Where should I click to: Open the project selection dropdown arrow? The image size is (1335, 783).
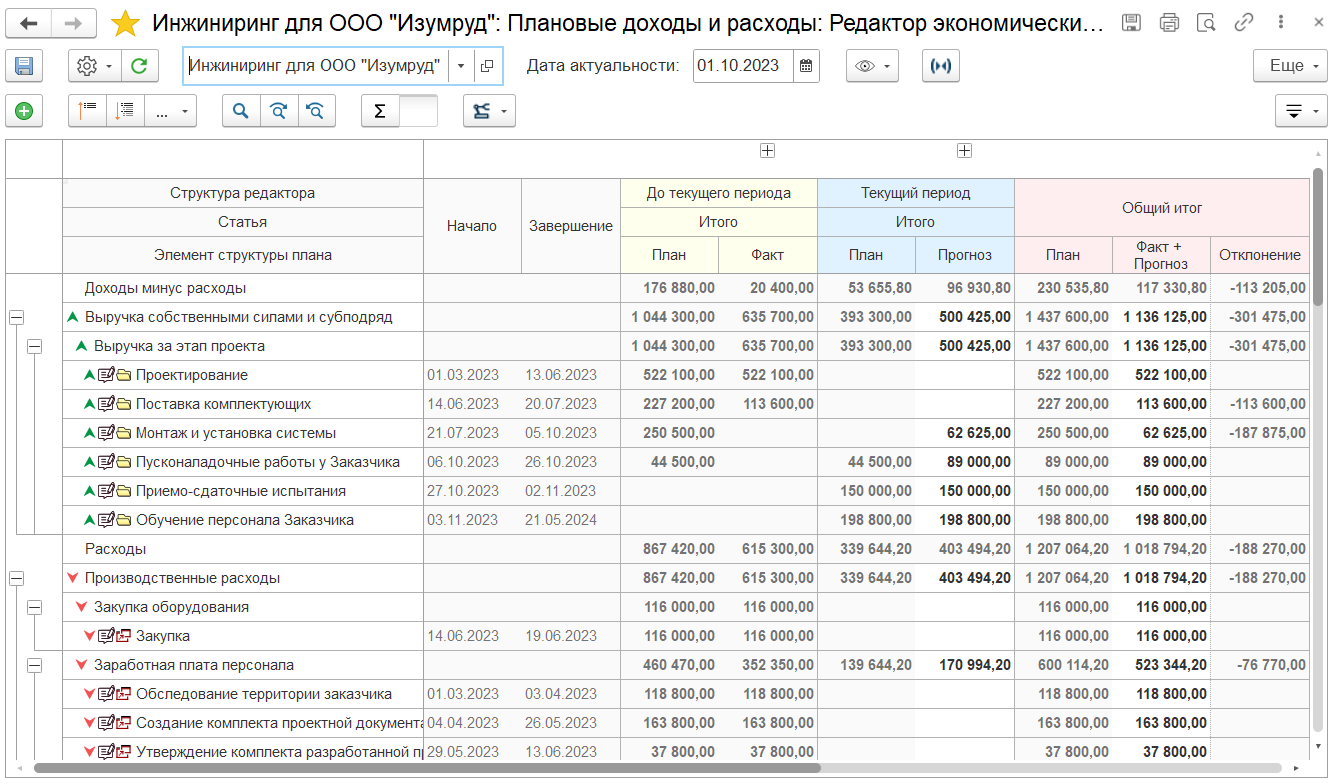(460, 66)
